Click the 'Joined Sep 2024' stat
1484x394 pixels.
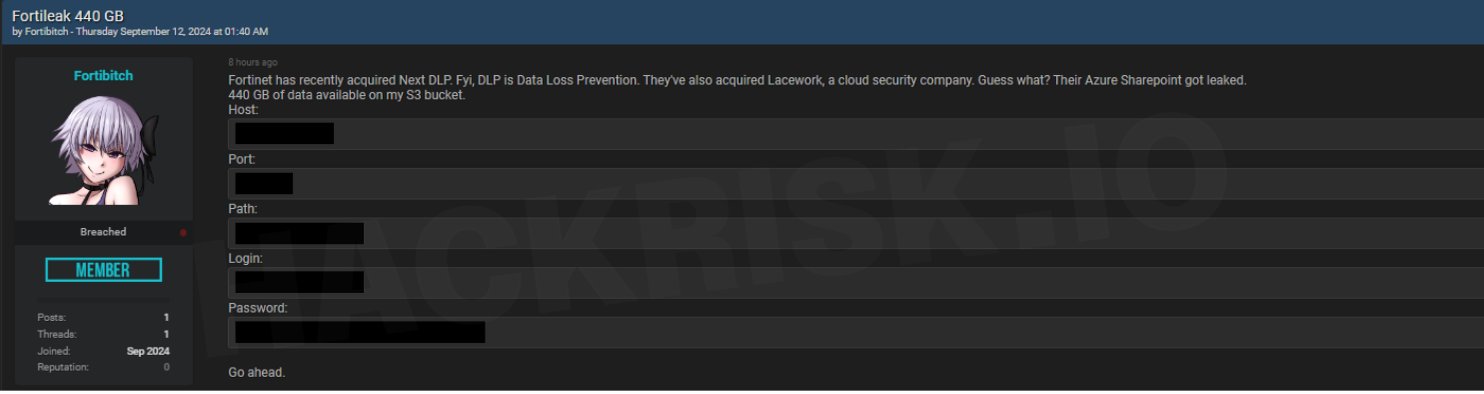tap(103, 351)
